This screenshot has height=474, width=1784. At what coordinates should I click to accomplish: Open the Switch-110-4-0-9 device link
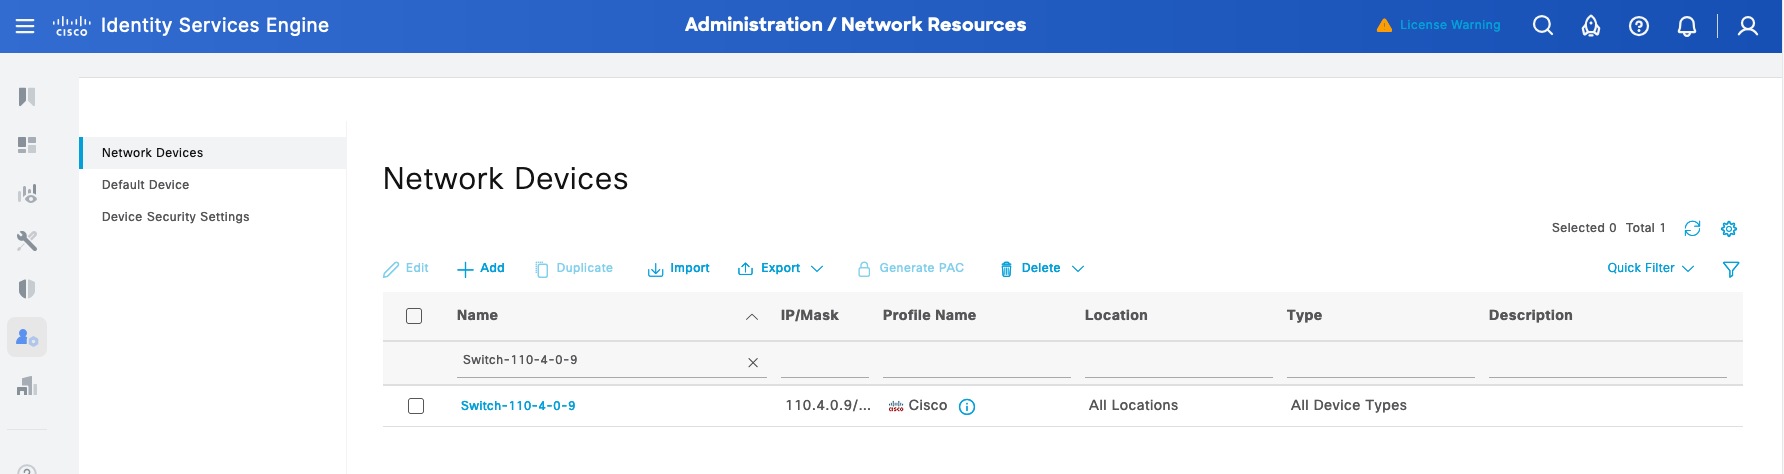518,406
